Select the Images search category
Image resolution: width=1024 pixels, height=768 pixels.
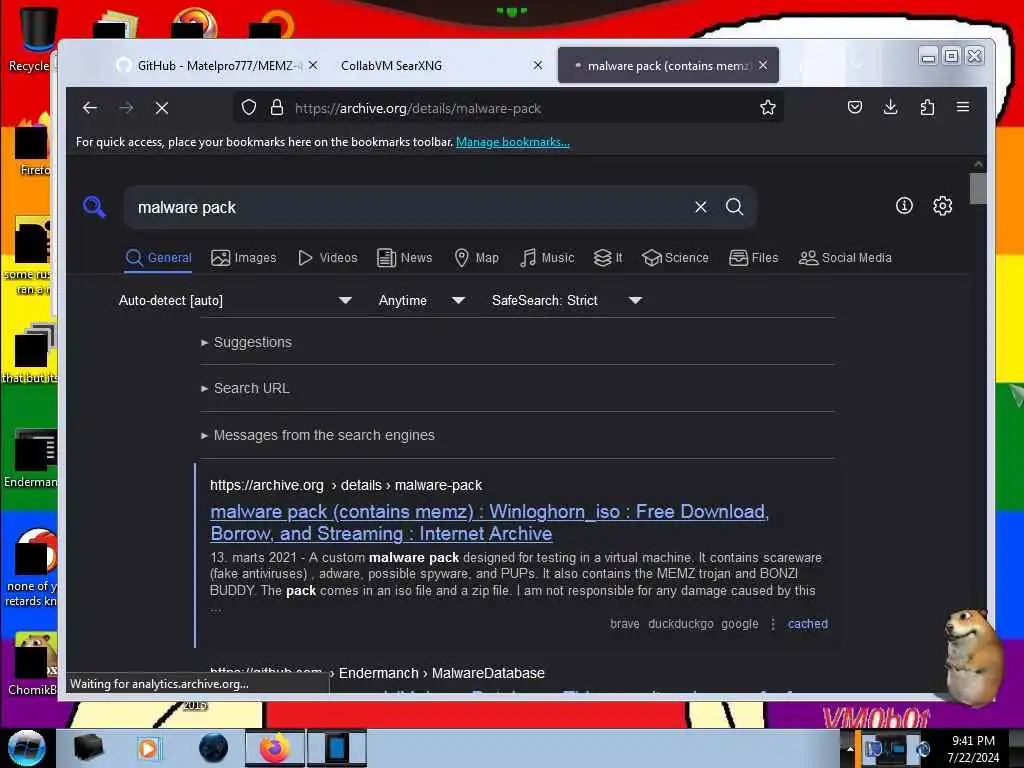244,258
